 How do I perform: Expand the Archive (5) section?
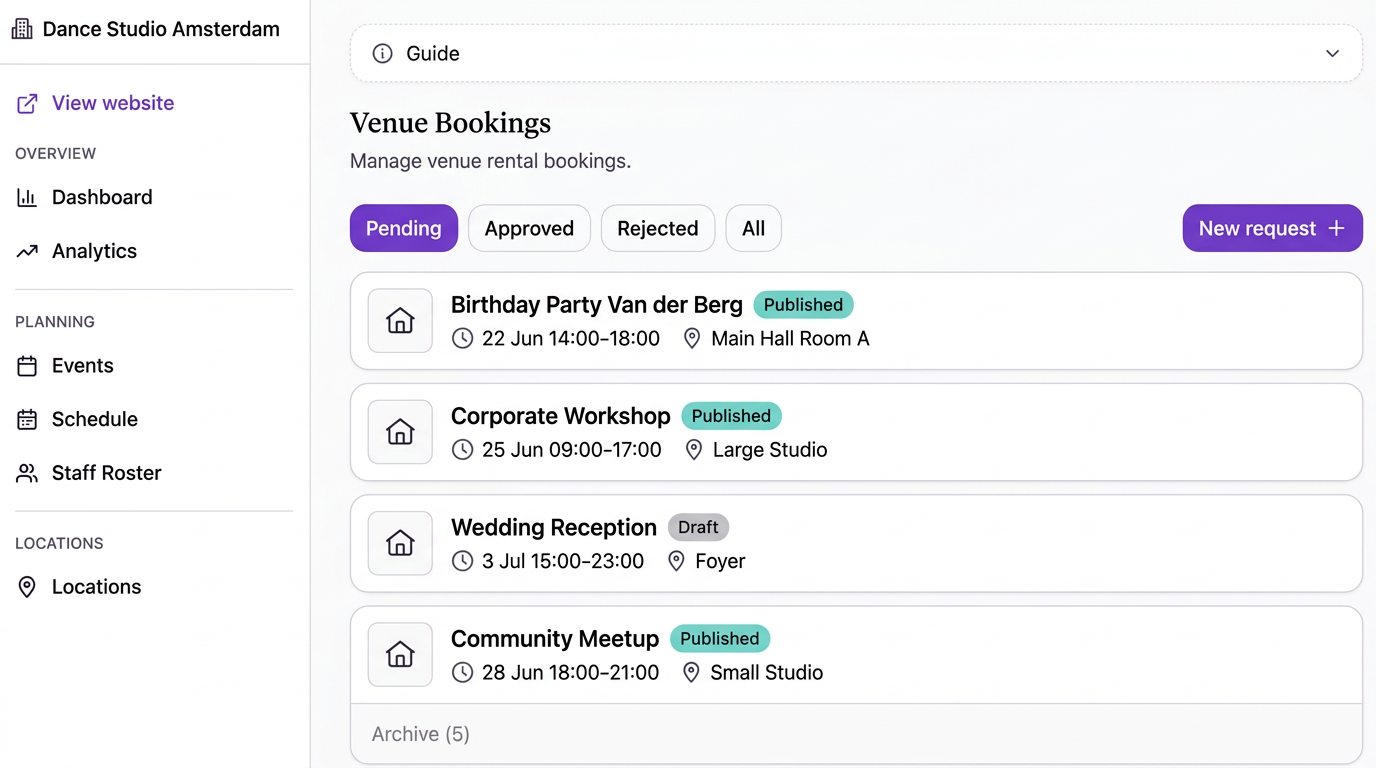(421, 734)
